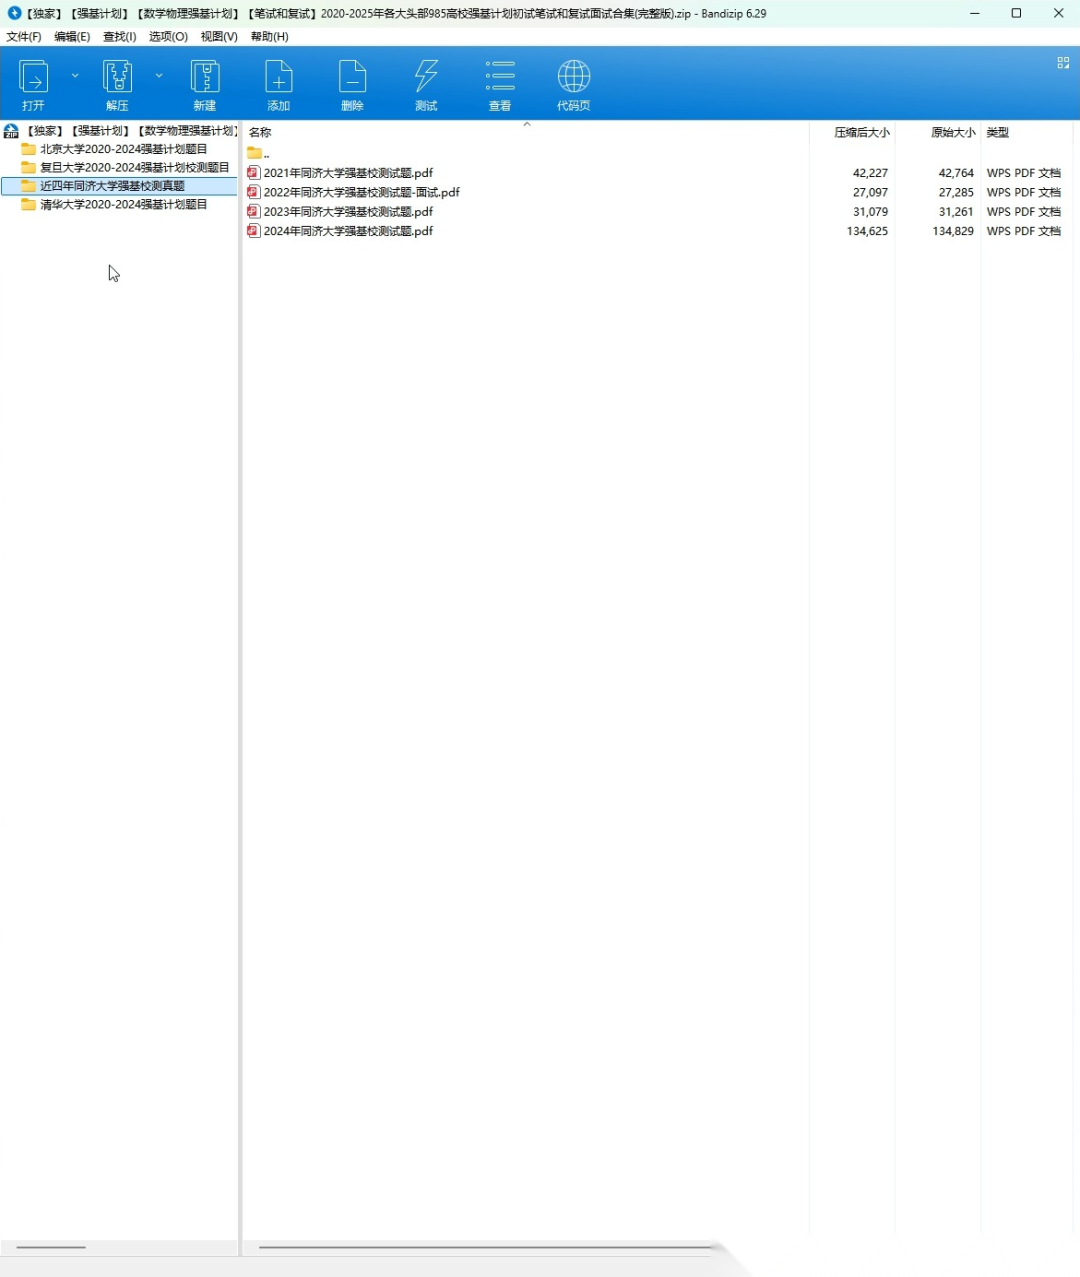The image size is (1080, 1277).
Task: Expand the dropdown arrow next to Open (打开)
Action: coord(75,76)
